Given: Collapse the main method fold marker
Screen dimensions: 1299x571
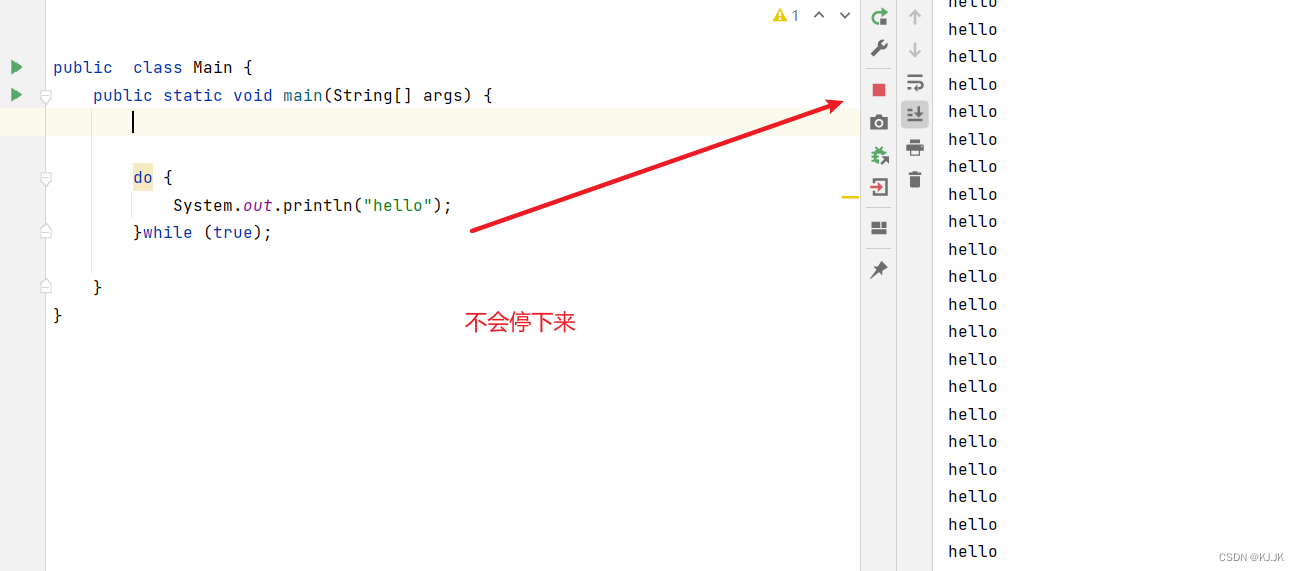Looking at the screenshot, I should [x=45, y=96].
